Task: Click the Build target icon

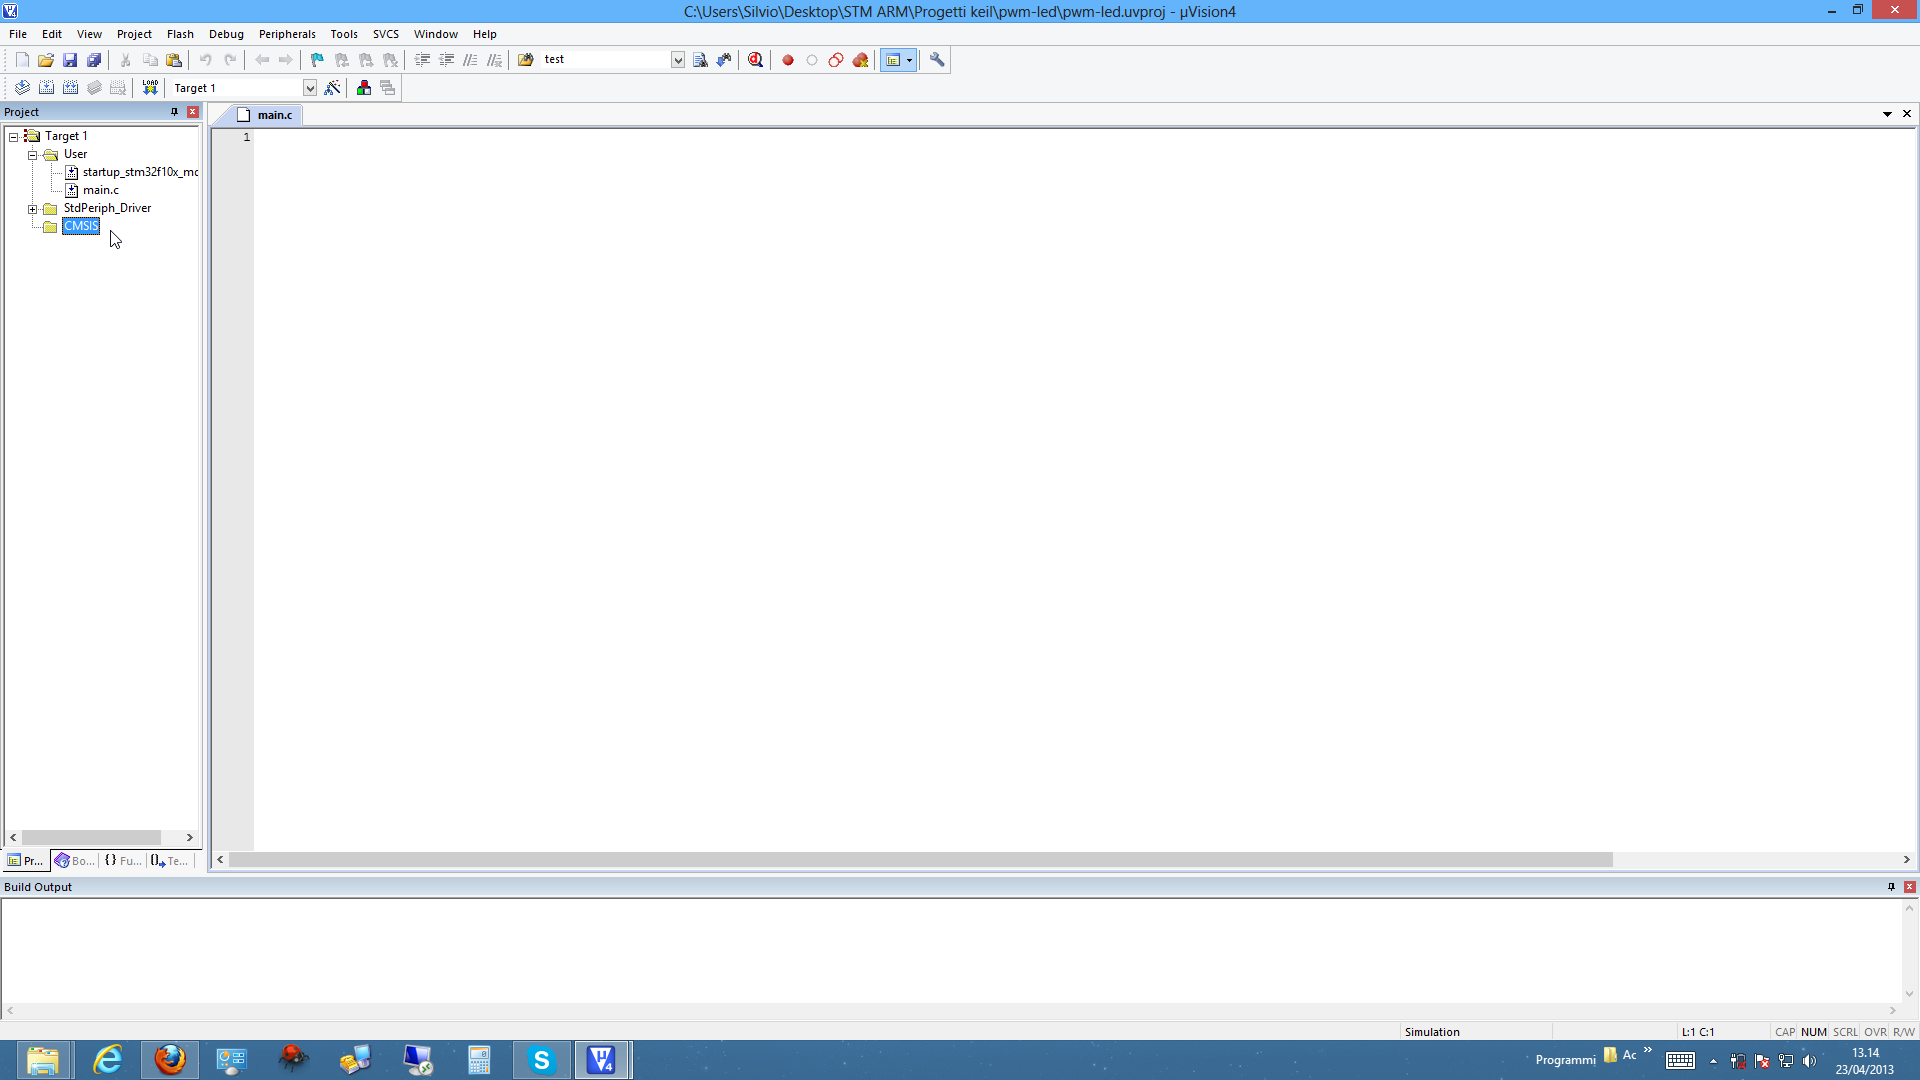Action: pyautogui.click(x=46, y=88)
